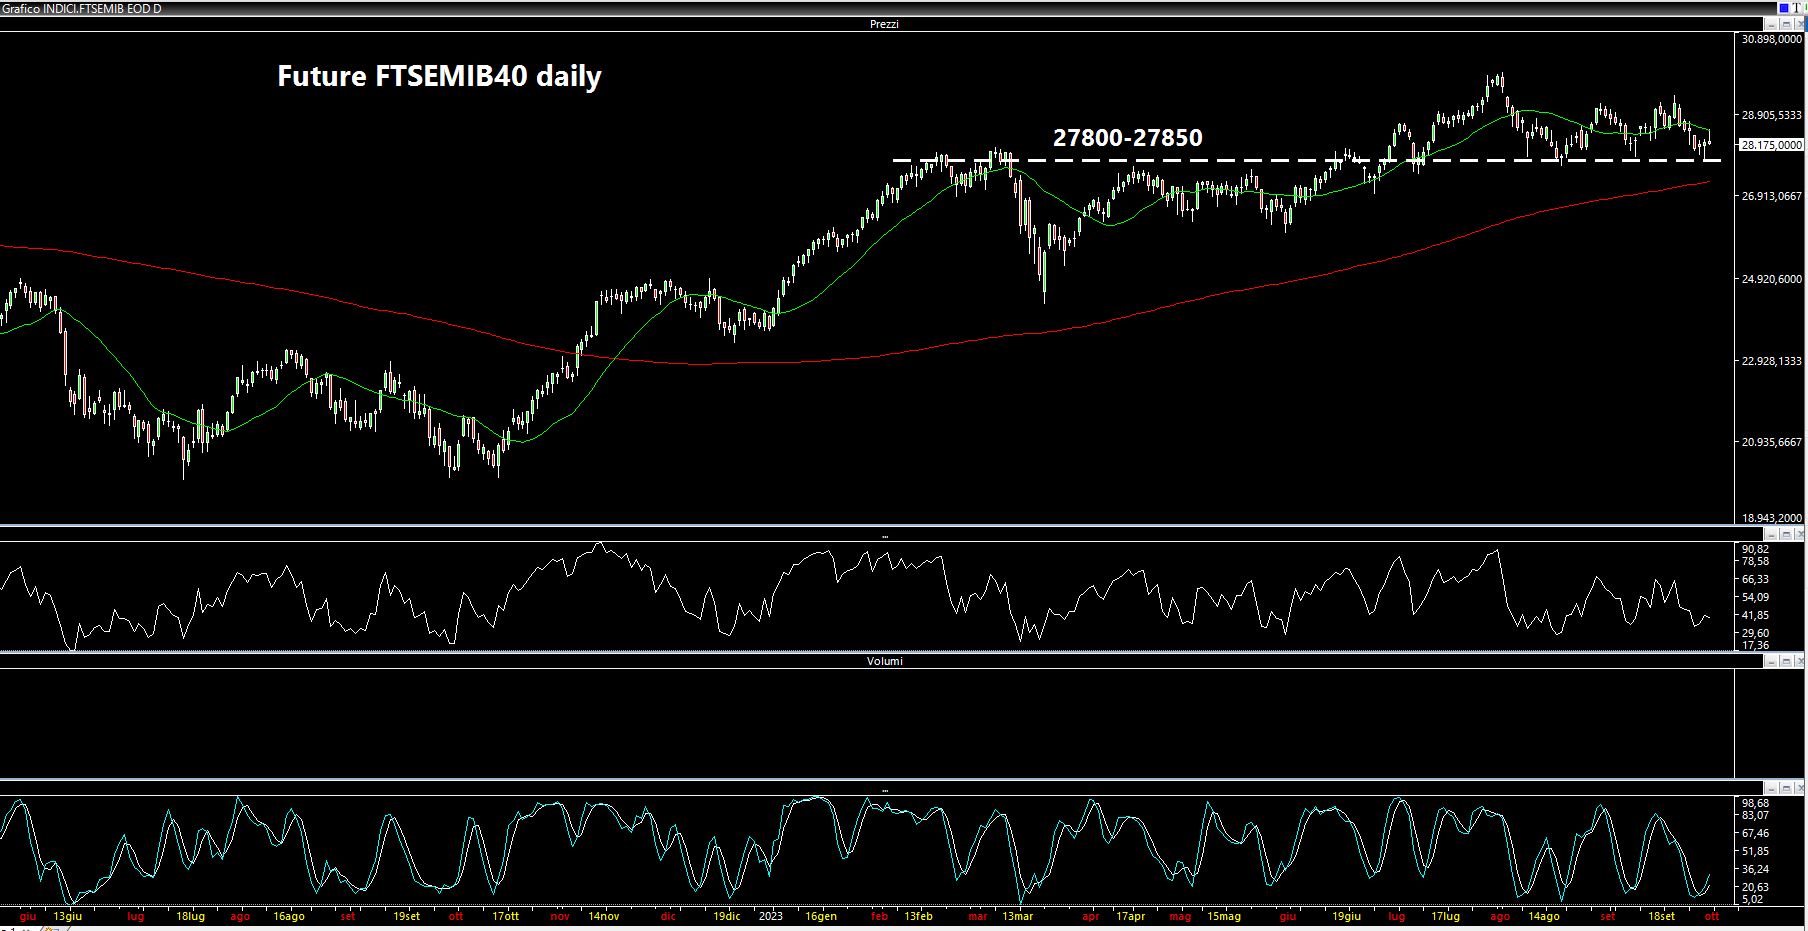Screen dimensions: 1808x931
Task: Click the 98,68 stochastic scale value
Action: 1755,803
